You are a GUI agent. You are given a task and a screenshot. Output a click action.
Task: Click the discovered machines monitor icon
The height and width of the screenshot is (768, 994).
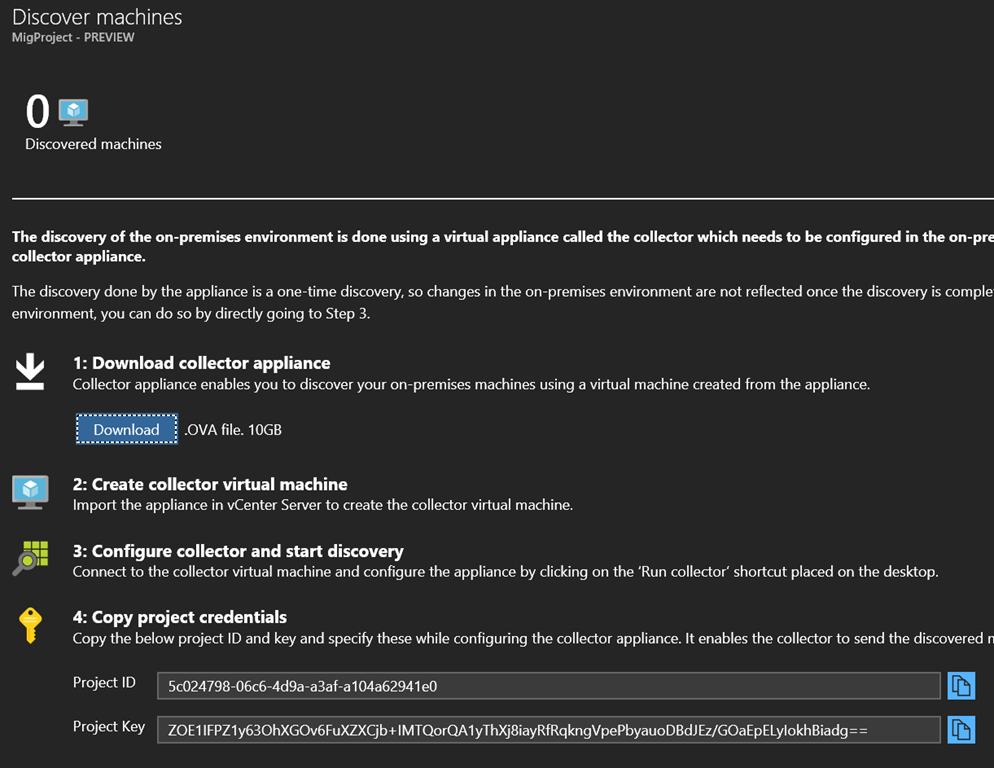coord(73,112)
